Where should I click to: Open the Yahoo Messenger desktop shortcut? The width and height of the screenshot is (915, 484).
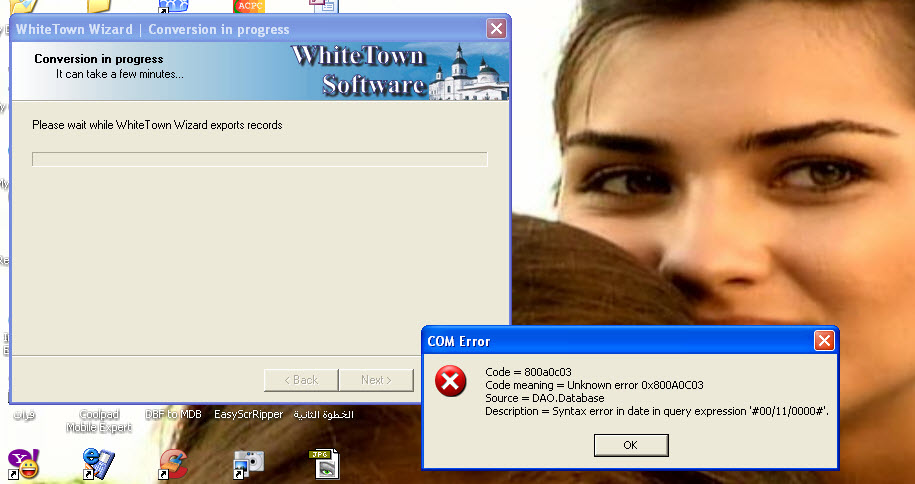click(x=23, y=464)
